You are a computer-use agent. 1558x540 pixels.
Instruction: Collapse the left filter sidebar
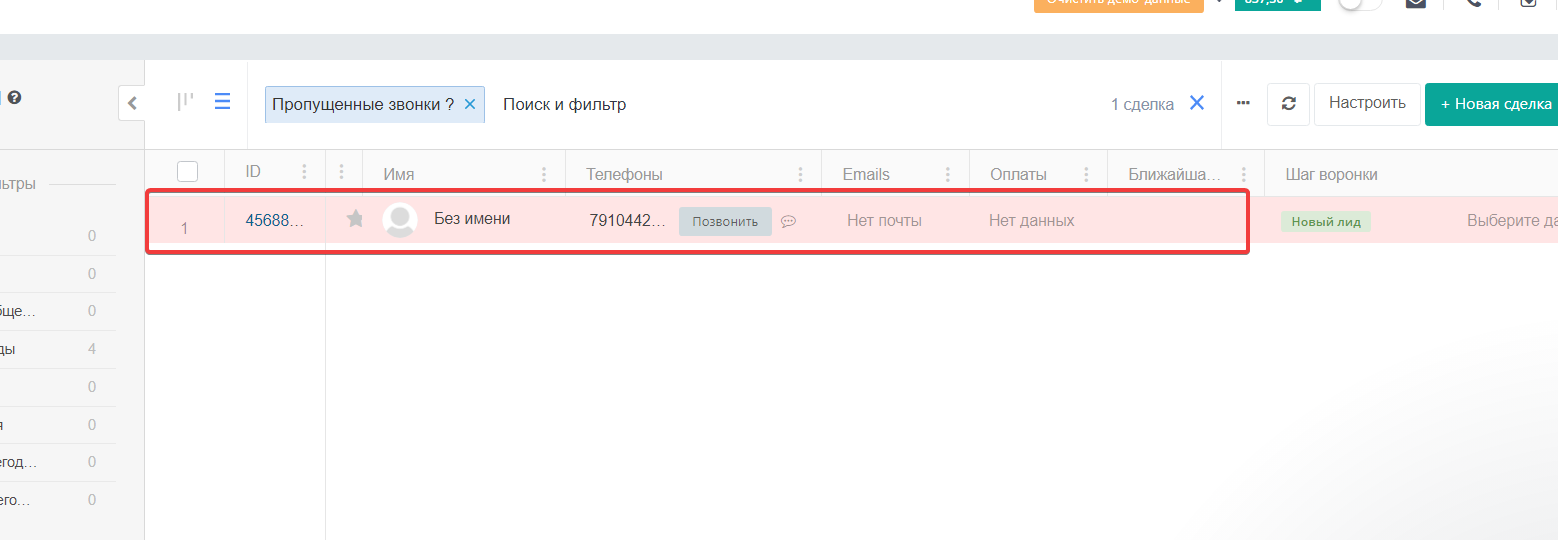(x=132, y=103)
